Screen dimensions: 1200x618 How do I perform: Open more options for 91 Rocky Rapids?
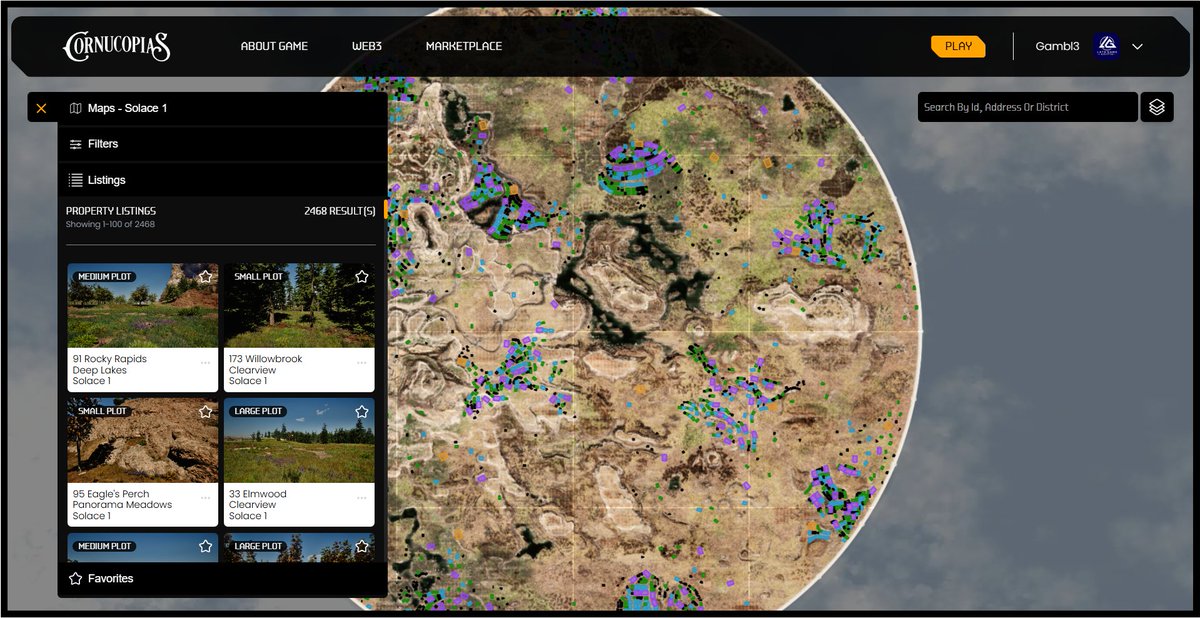pos(206,362)
